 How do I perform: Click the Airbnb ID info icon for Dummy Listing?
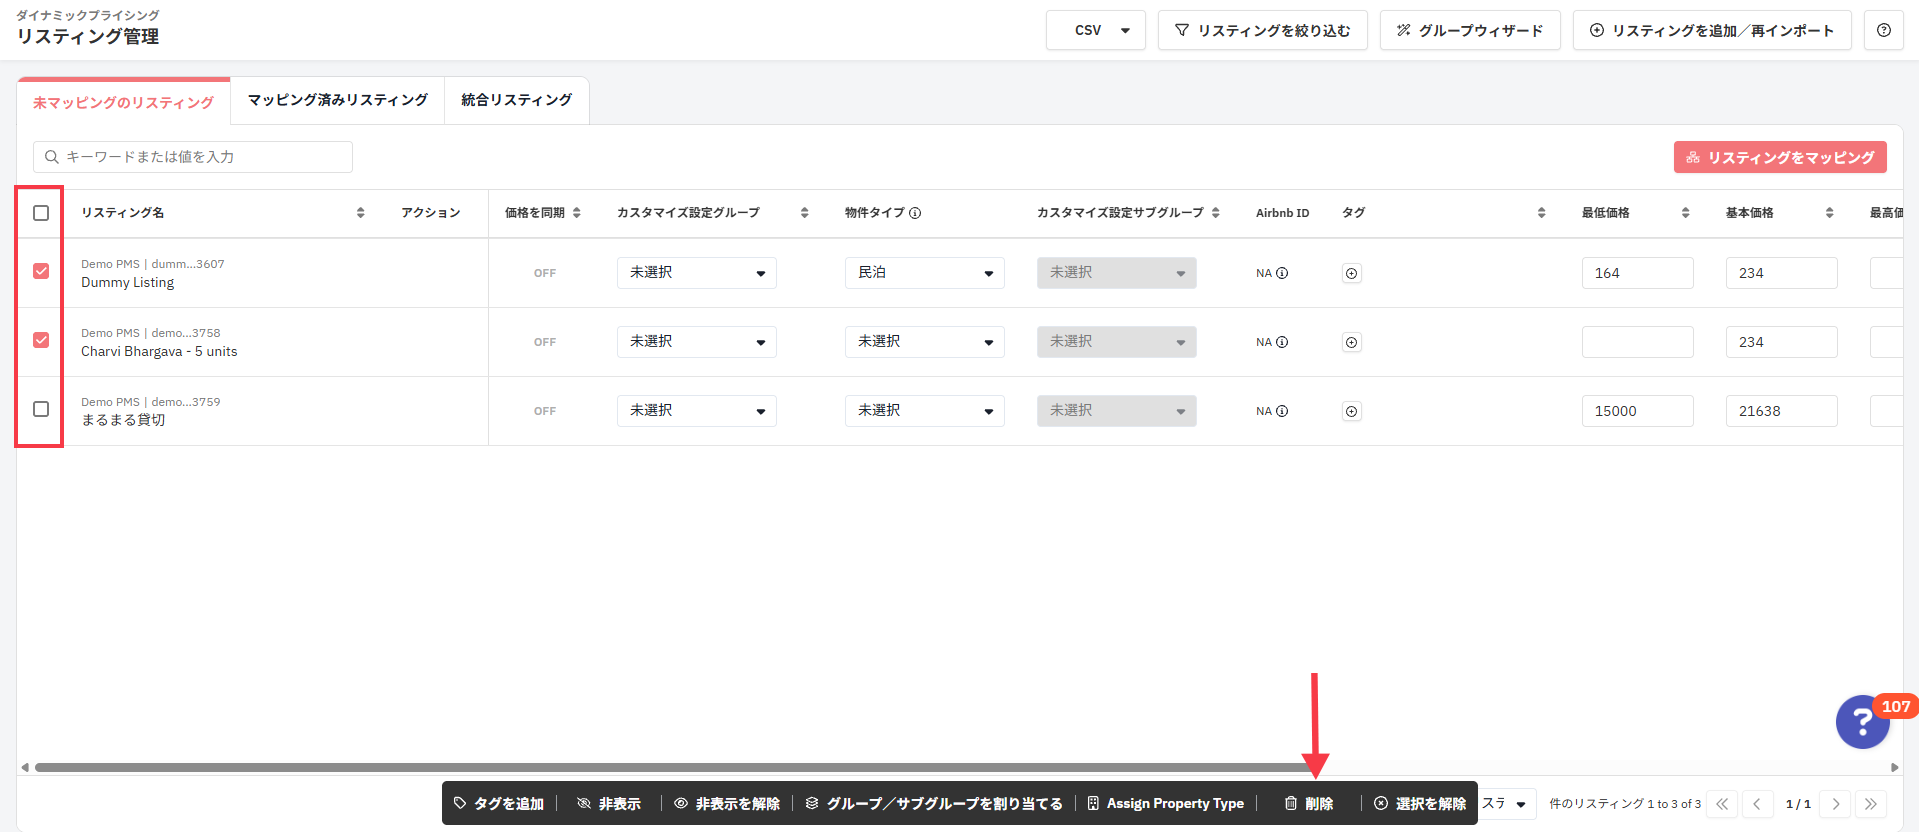point(1282,273)
